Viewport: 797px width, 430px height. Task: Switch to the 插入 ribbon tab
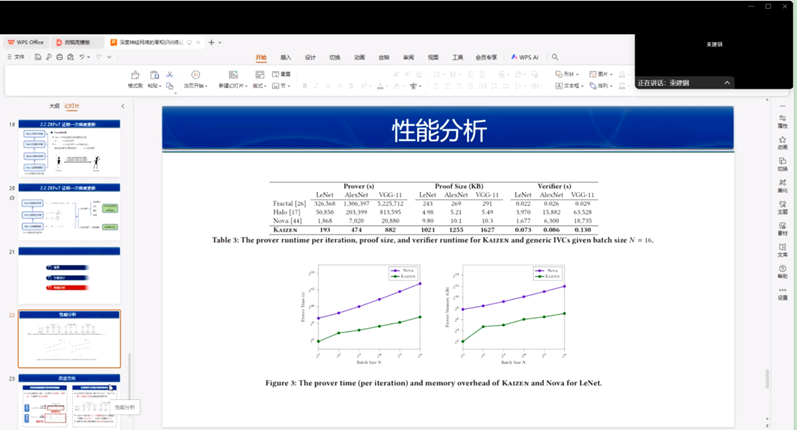[x=286, y=57]
